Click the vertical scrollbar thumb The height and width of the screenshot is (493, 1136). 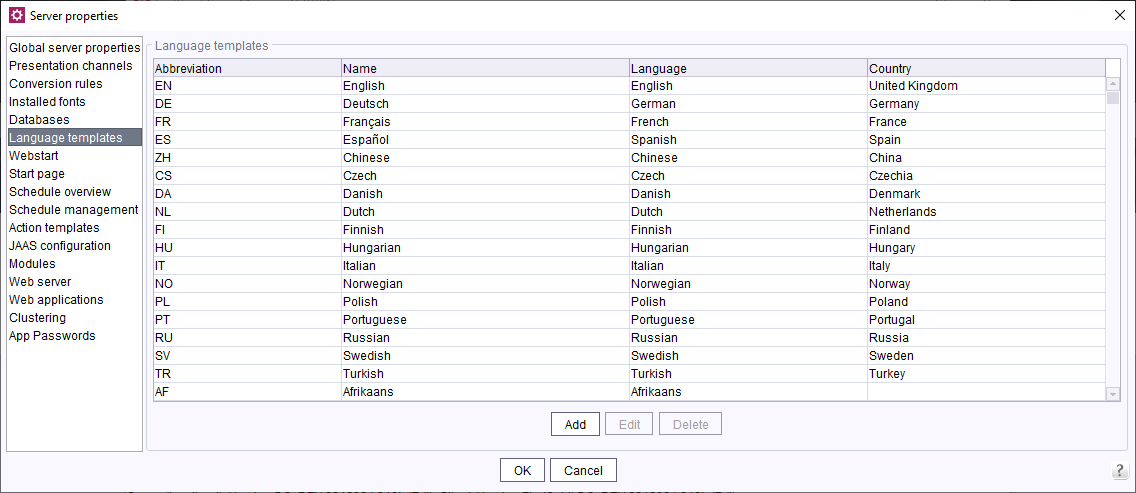(1113, 99)
